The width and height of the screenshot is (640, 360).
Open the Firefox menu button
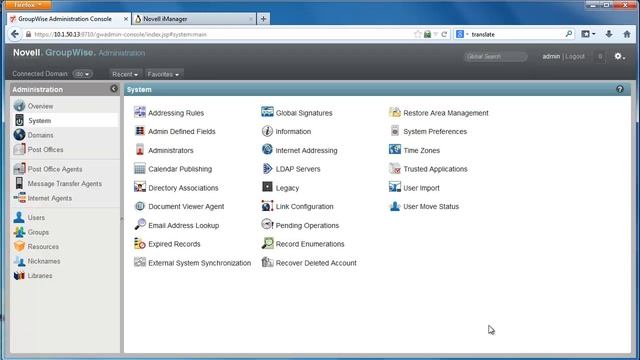click(28, 4)
